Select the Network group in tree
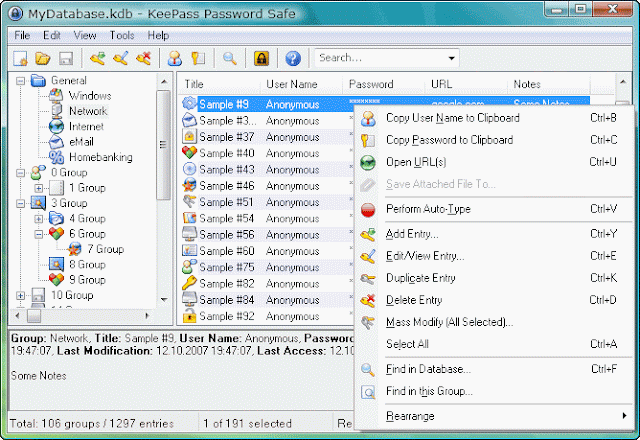This screenshot has height=440, width=640. pyautogui.click(x=88, y=111)
